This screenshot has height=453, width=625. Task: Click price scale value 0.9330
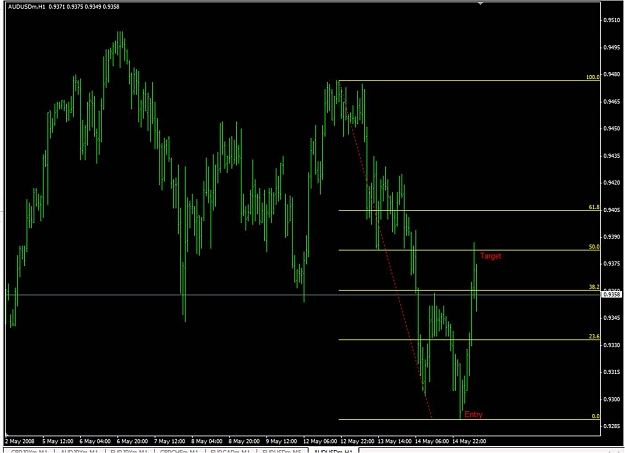click(611, 345)
